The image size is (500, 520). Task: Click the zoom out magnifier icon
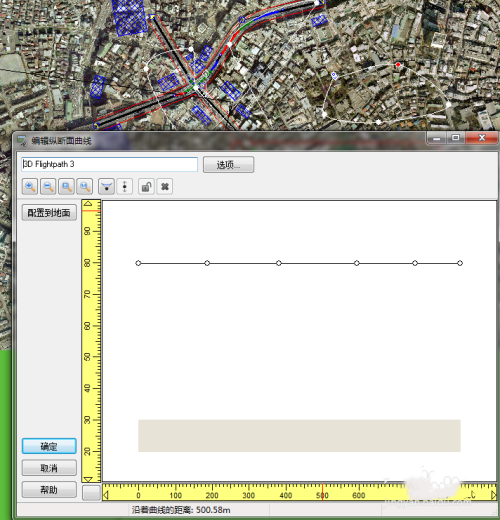tap(48, 186)
